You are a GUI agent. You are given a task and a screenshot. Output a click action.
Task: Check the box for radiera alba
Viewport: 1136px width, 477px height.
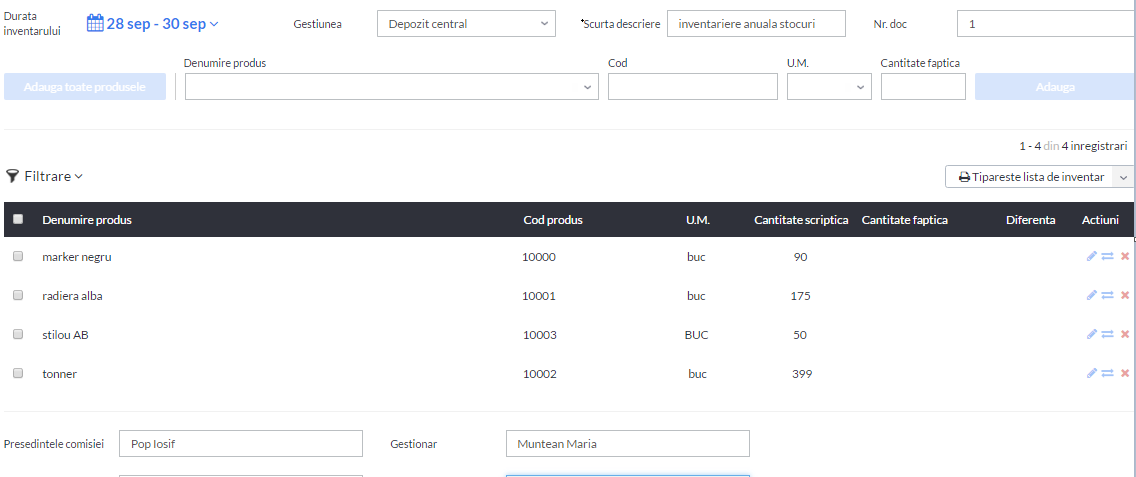[18, 295]
